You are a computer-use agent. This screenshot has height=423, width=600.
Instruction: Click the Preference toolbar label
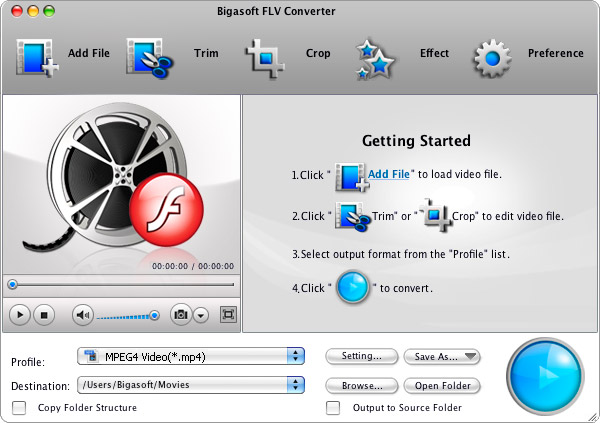[x=556, y=53]
